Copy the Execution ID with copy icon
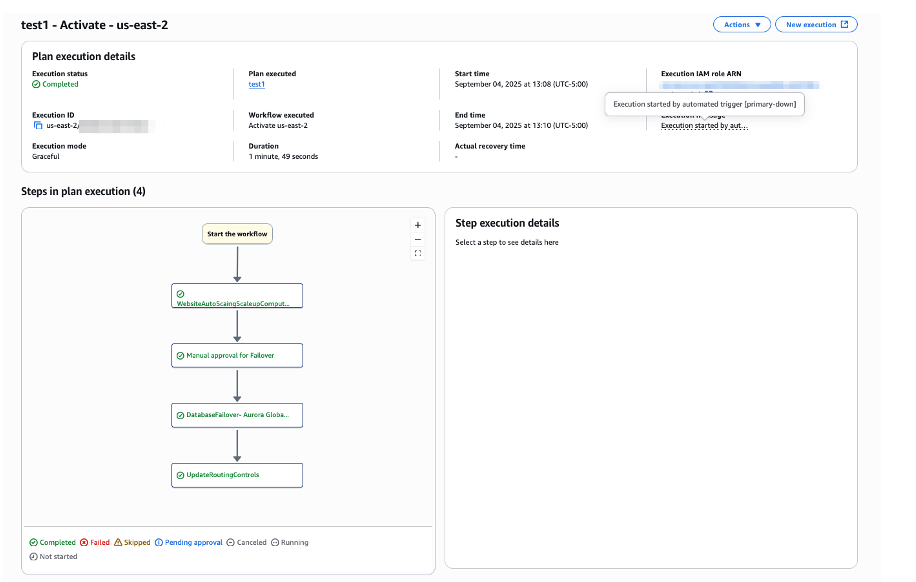 [37, 126]
